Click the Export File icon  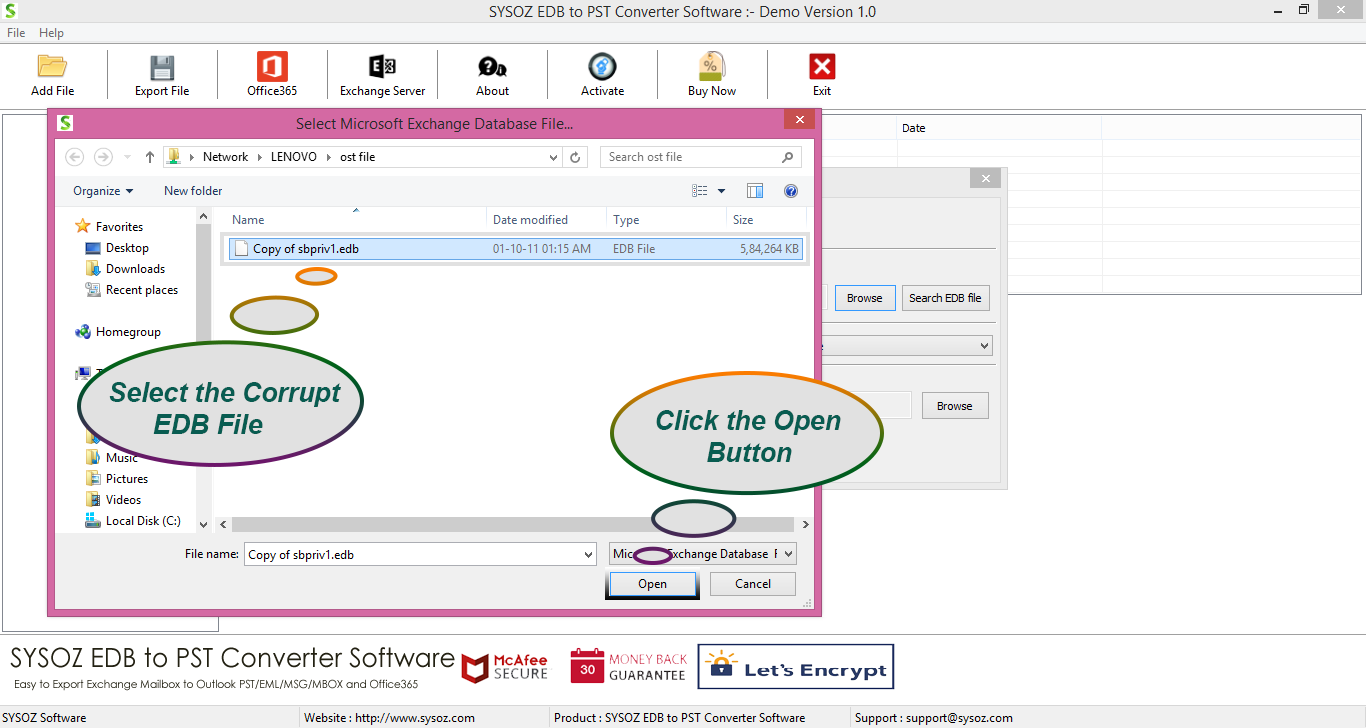point(162,67)
